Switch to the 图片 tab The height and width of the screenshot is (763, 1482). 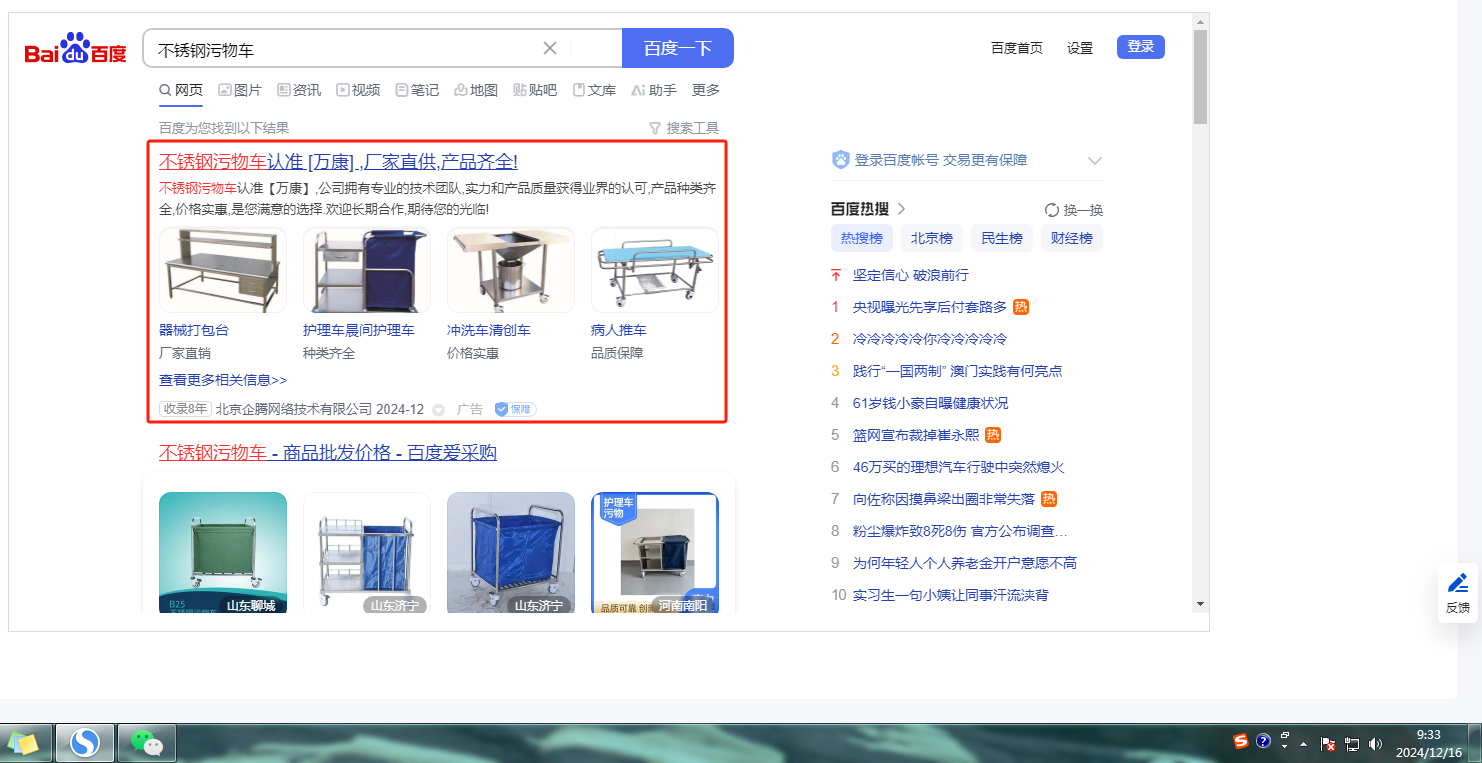click(x=240, y=90)
